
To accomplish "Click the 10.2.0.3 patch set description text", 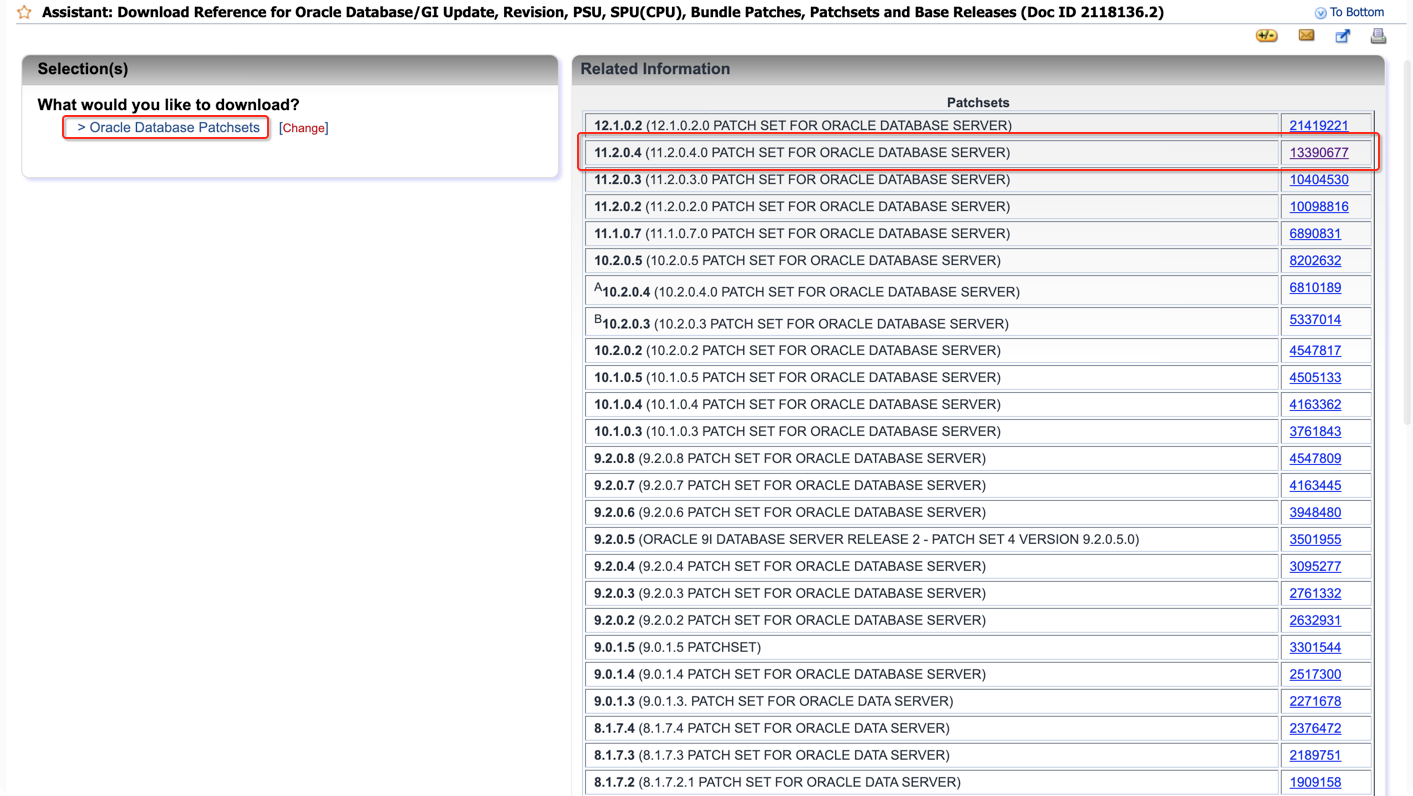I will point(801,323).
